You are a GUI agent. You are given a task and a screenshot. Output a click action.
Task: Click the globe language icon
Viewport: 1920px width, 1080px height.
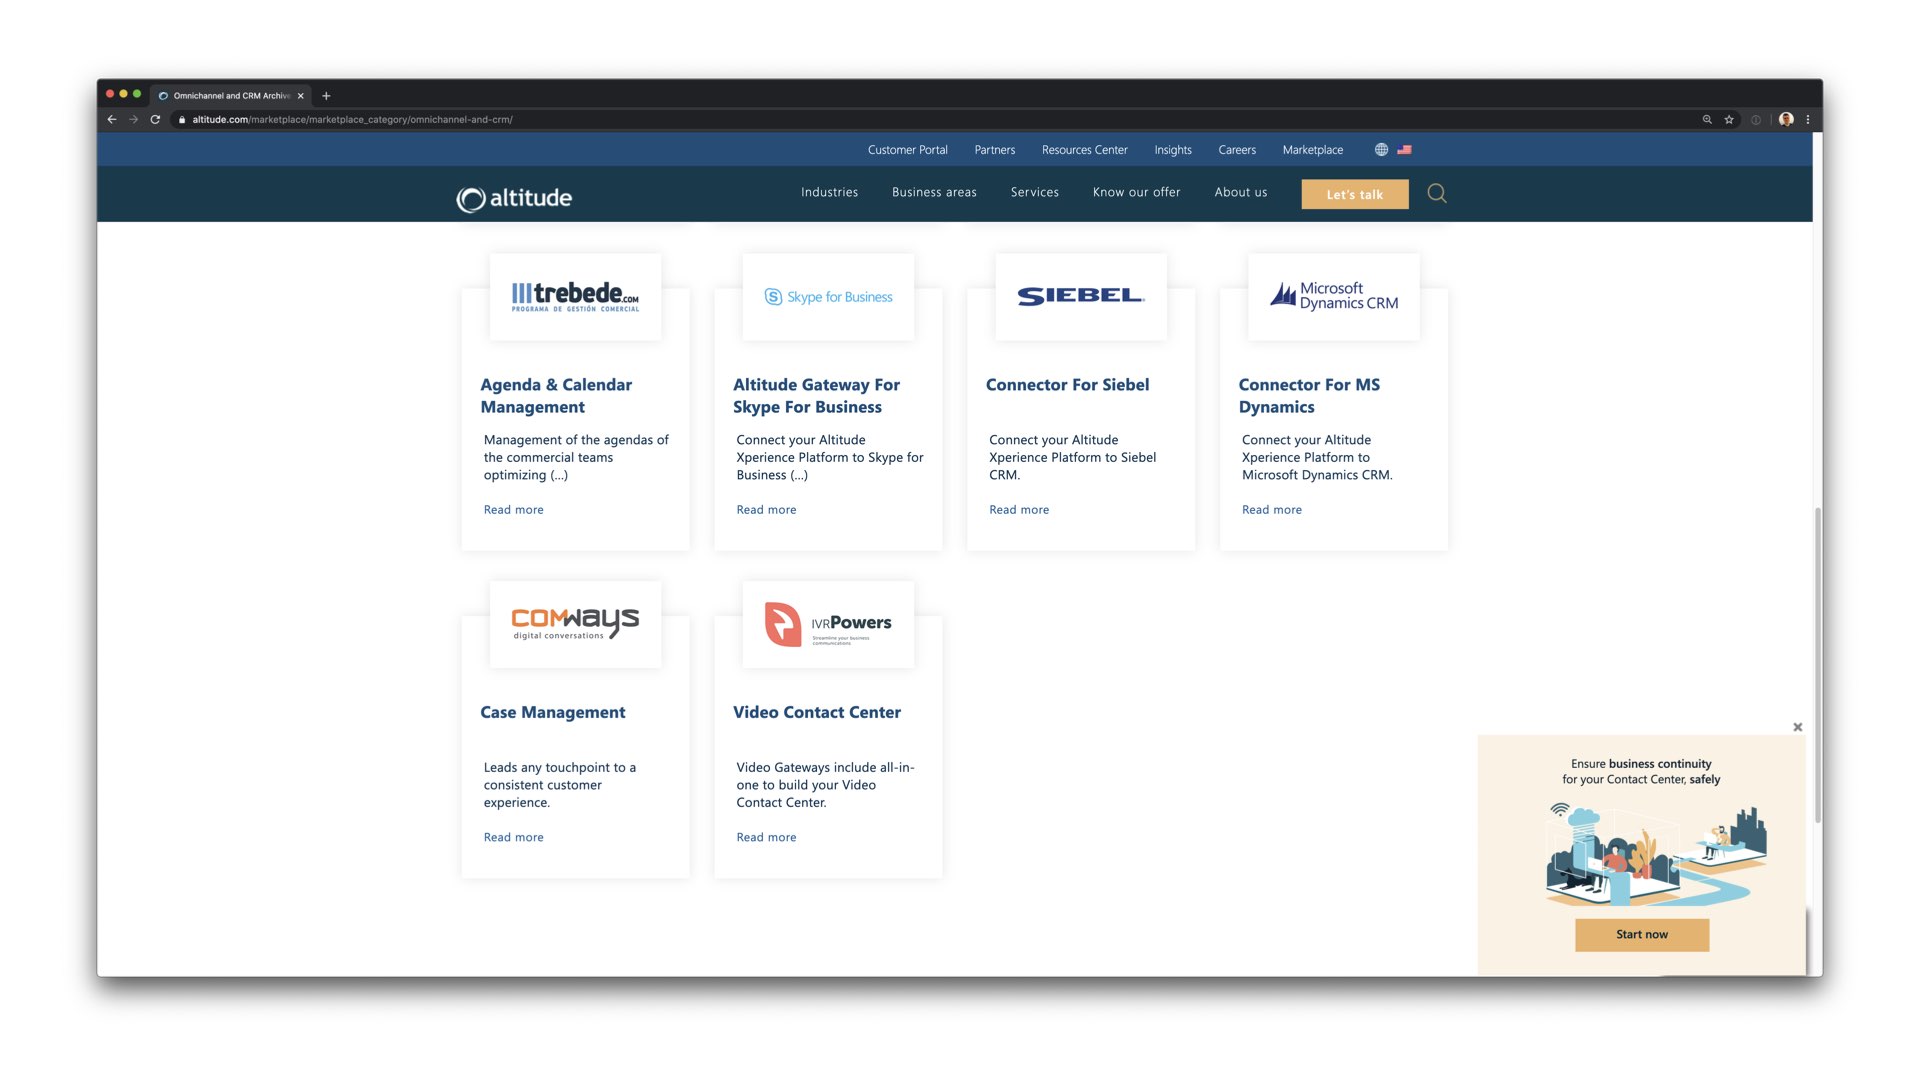tap(1381, 150)
